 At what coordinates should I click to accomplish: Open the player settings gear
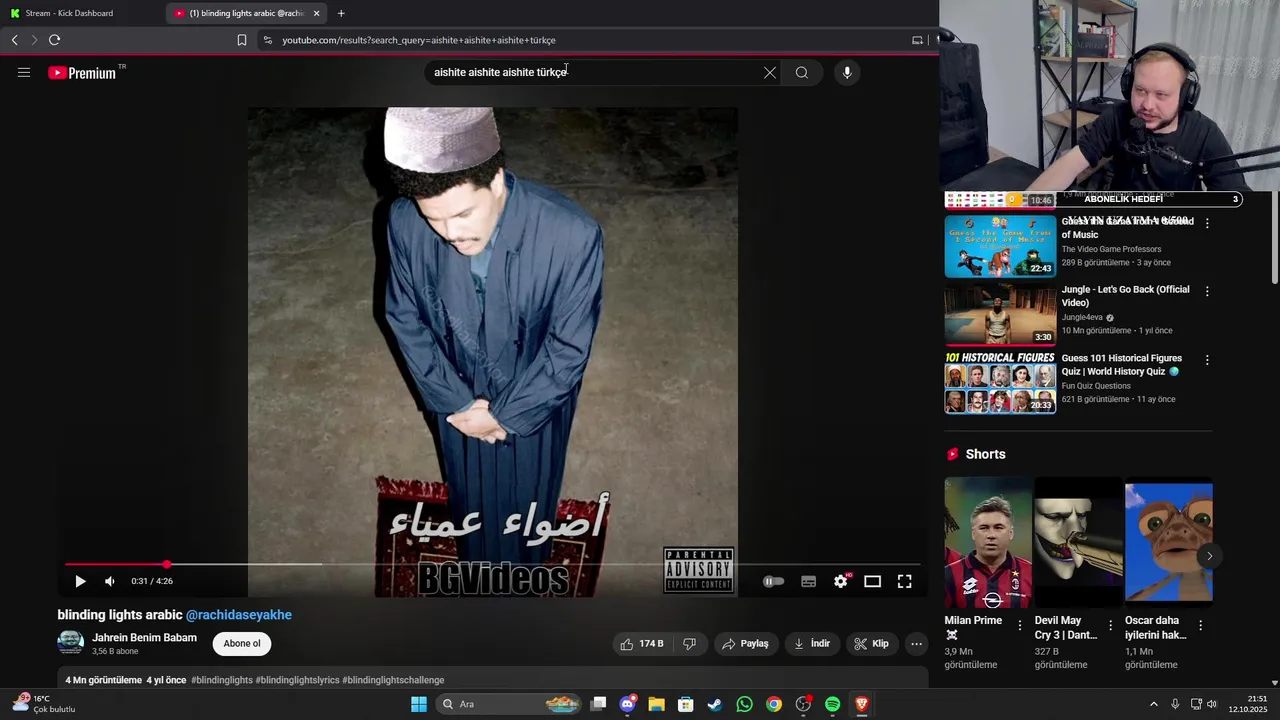[841, 581]
